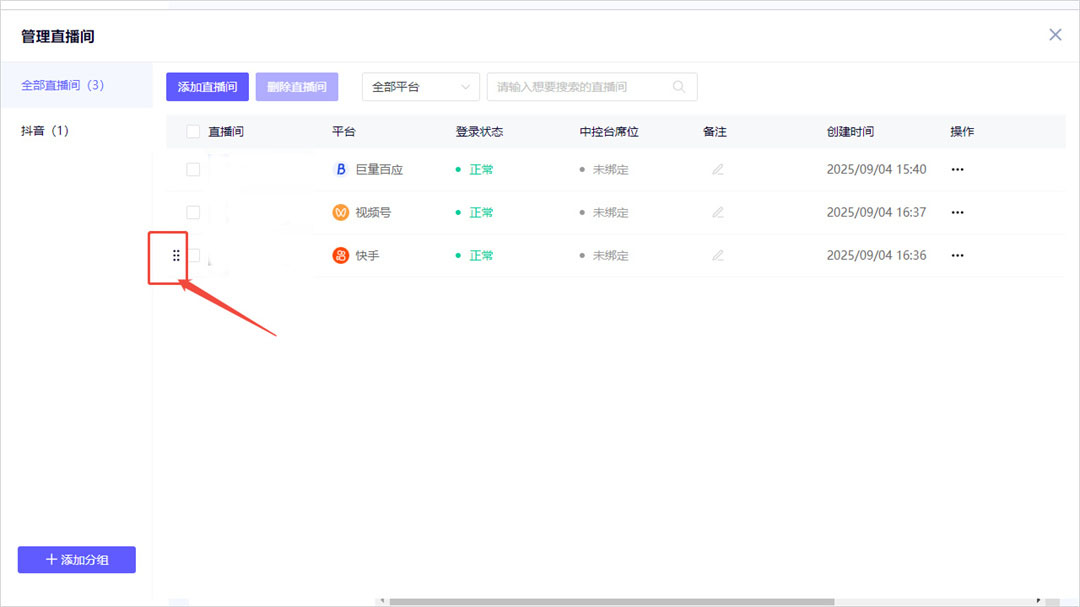This screenshot has height=607, width=1080.
Task: Close the 管理直播间 dialog
Action: [1055, 35]
